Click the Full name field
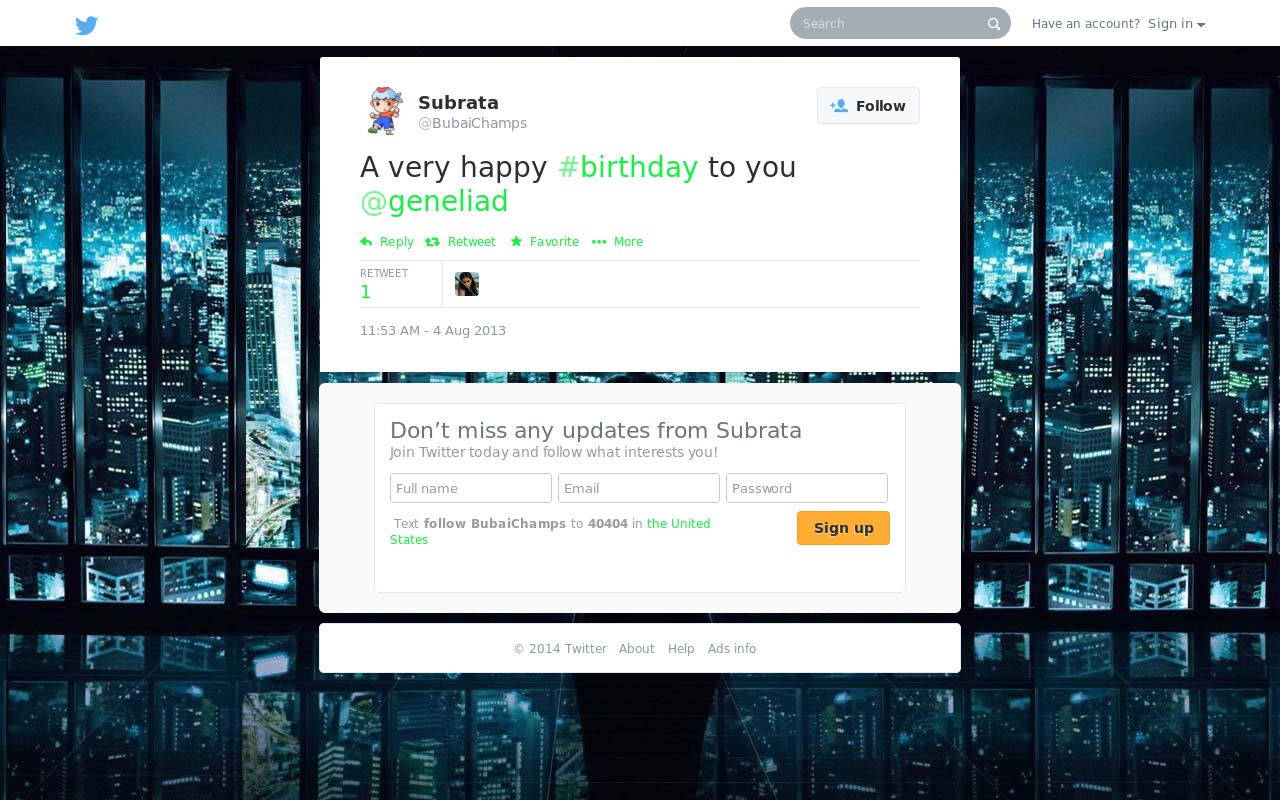 (471, 488)
